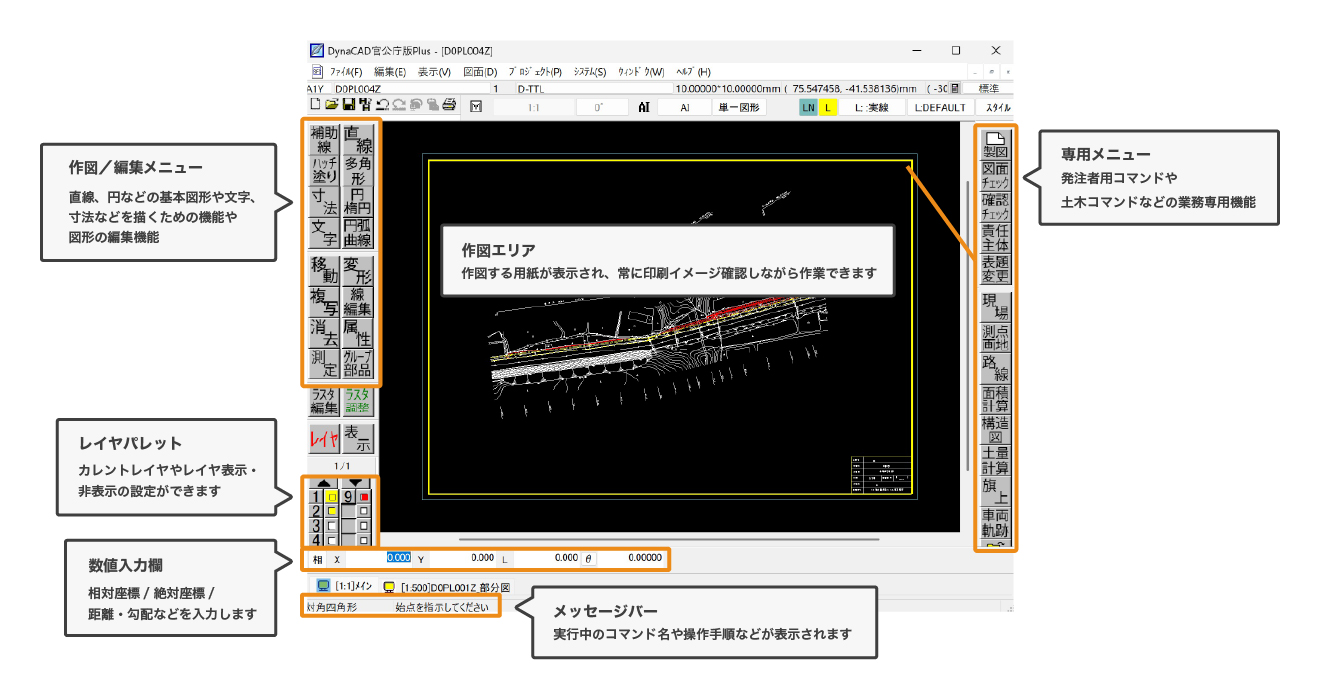Open the 属性 attribute tool
The height and width of the screenshot is (700, 1320).
(x=358, y=332)
